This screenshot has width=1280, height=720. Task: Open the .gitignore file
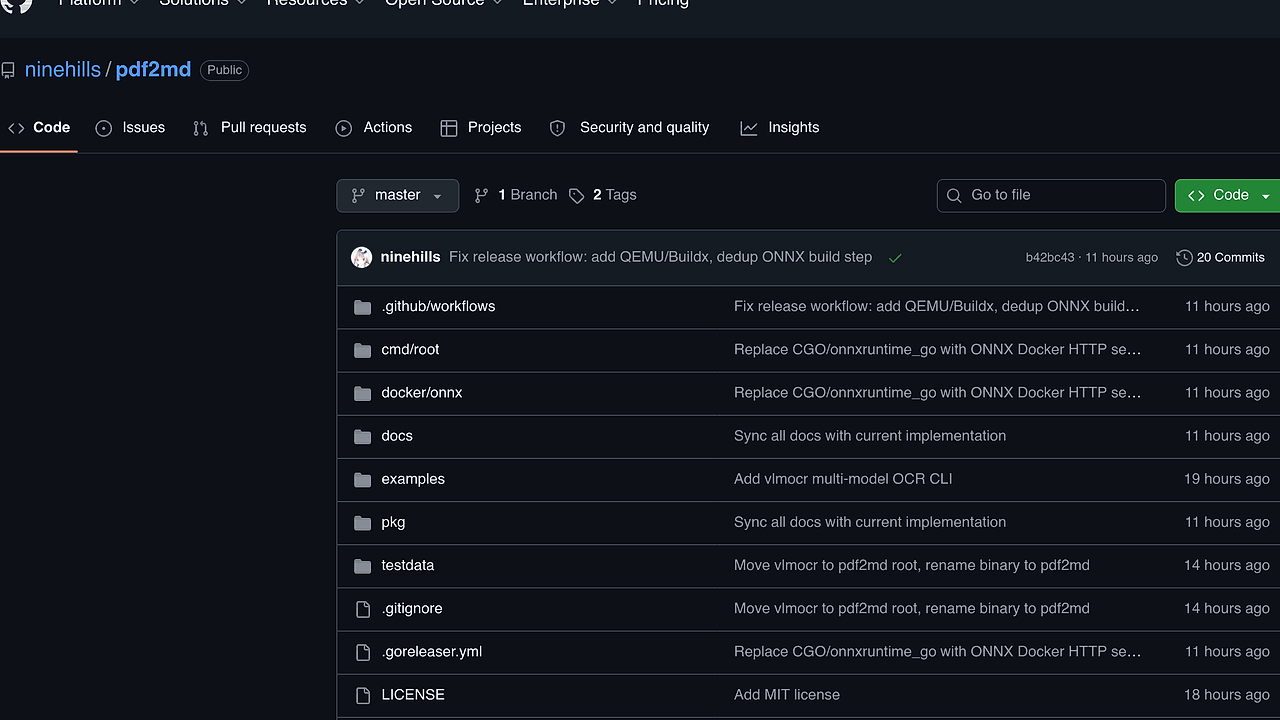(412, 608)
